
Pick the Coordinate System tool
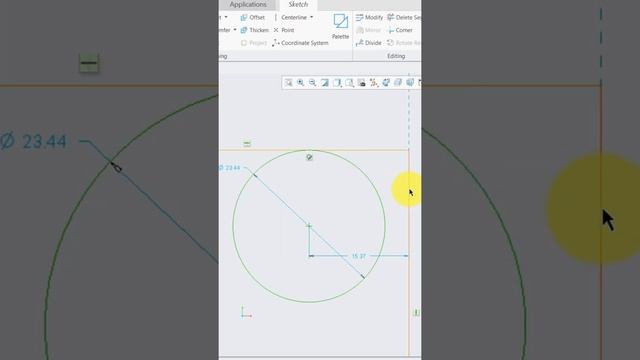[x=300, y=43]
